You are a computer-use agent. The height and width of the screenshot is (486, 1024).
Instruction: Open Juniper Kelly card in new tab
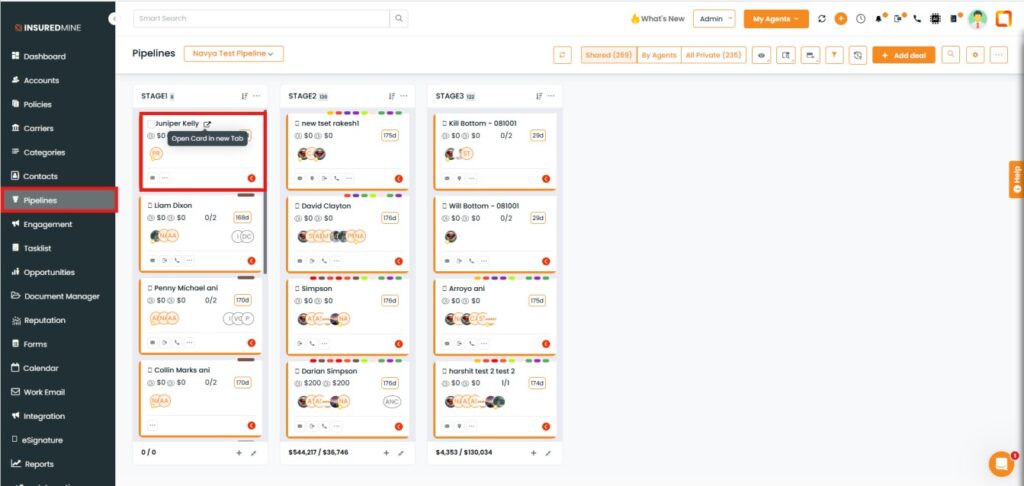tap(207, 124)
